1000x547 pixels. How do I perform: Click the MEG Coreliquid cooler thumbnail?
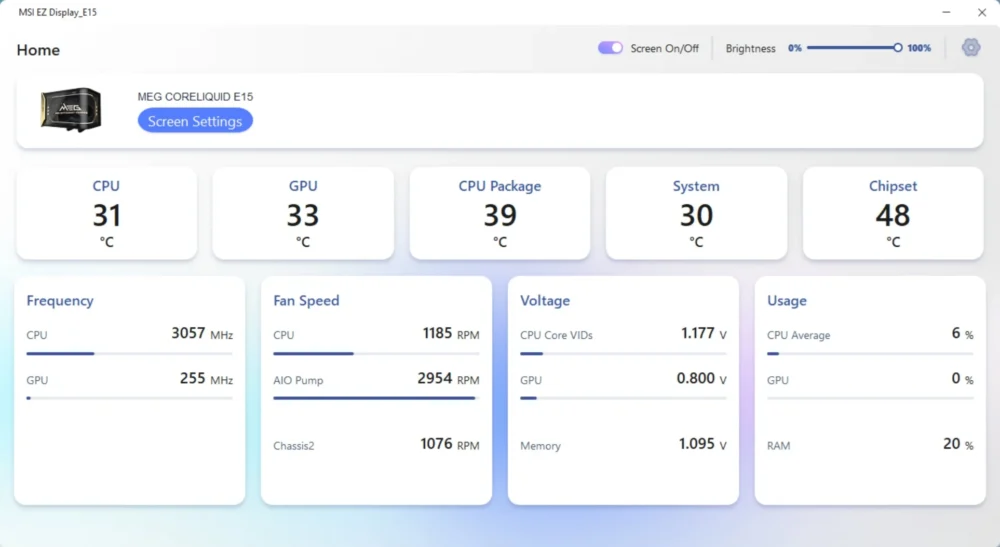click(71, 110)
